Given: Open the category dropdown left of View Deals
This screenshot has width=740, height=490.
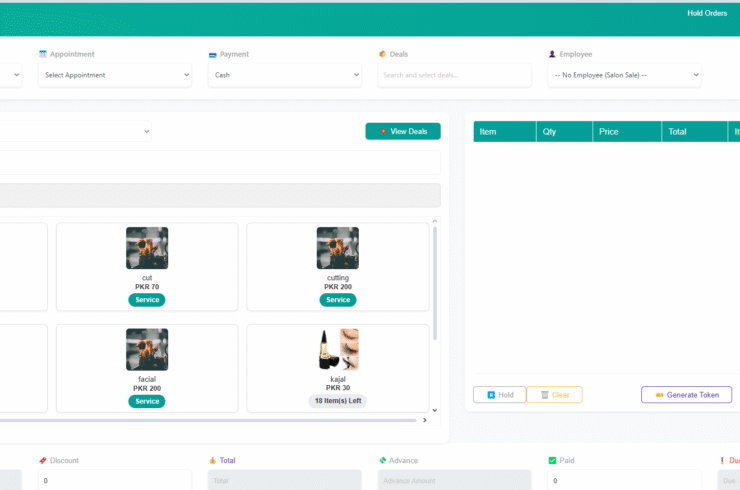Looking at the screenshot, I should pos(76,131).
